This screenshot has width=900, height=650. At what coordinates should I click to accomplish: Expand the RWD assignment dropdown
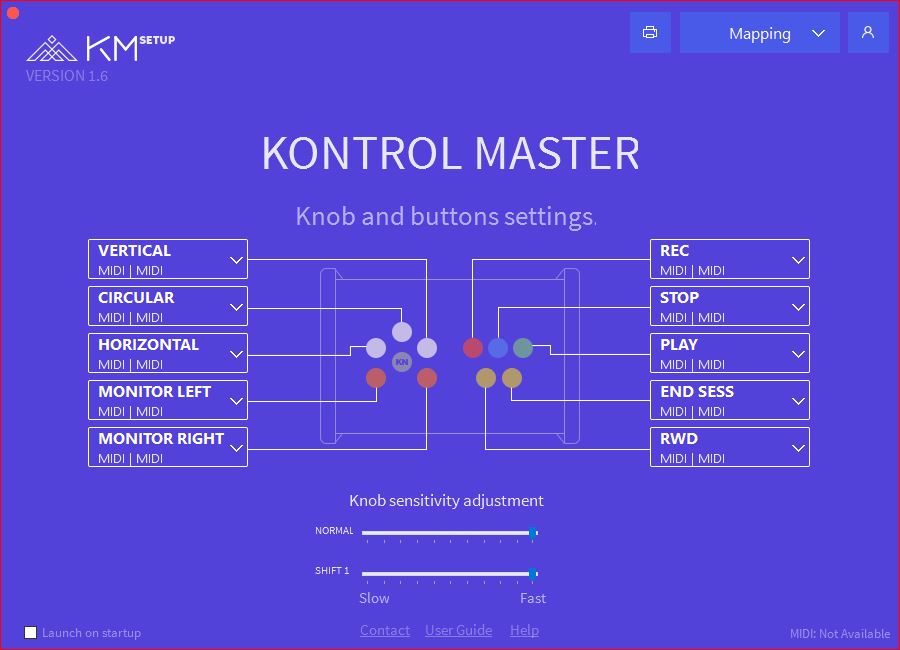tap(730, 447)
